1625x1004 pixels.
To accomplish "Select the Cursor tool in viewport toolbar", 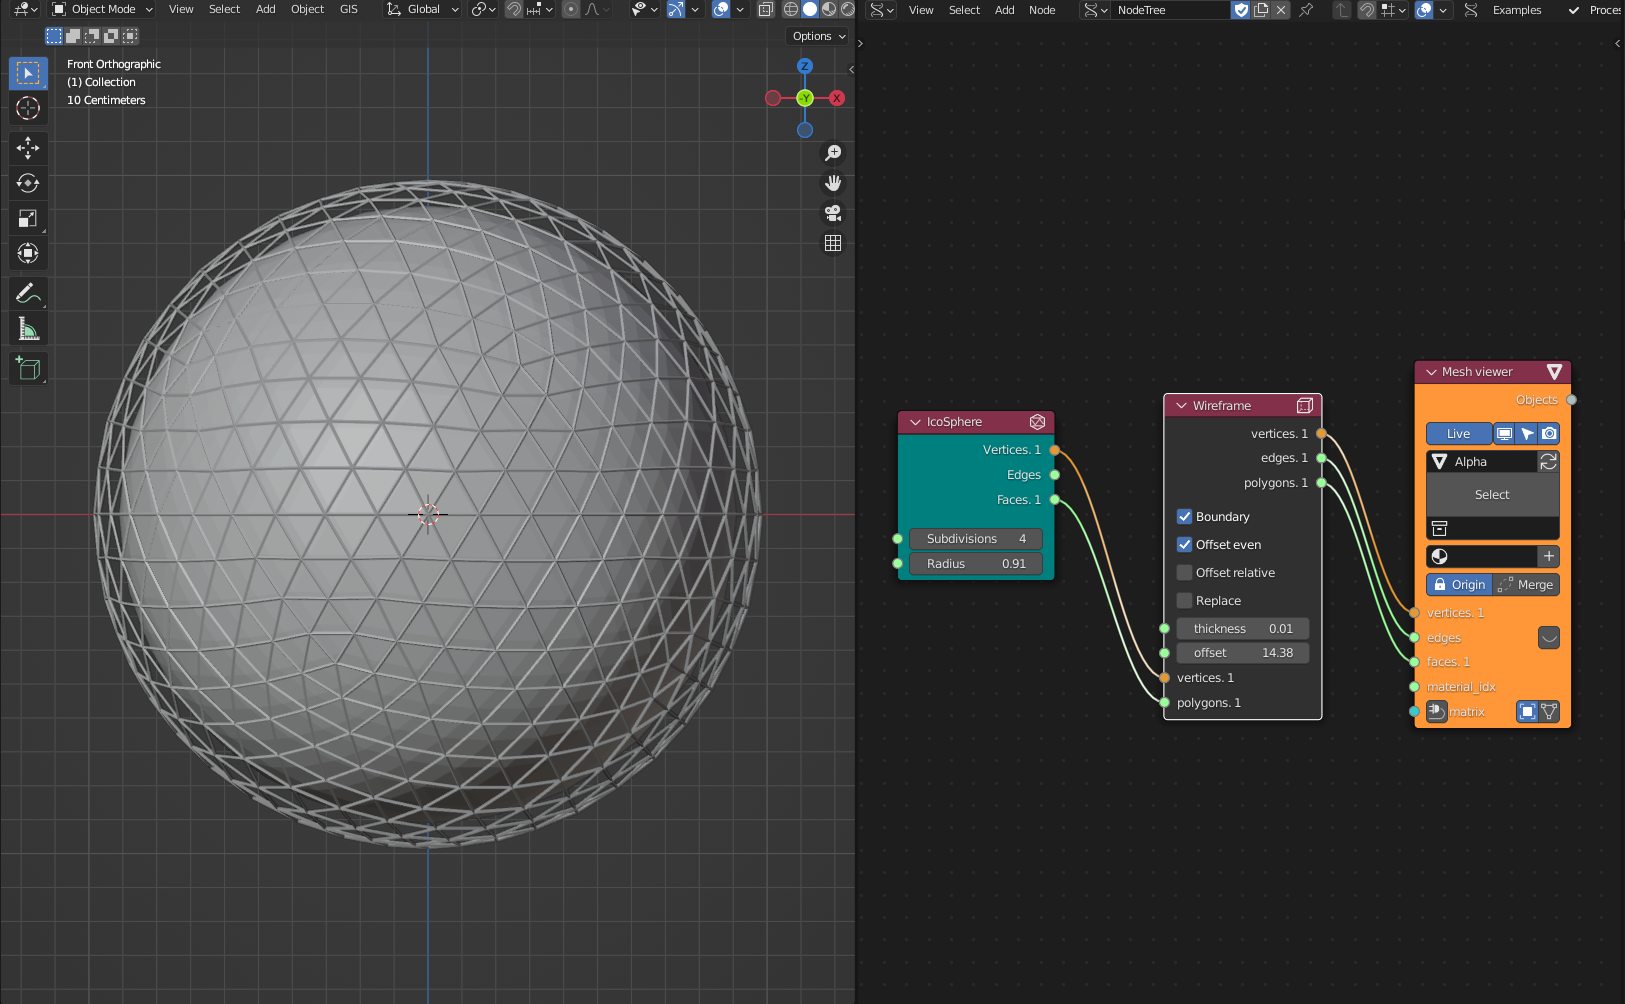I will point(28,108).
